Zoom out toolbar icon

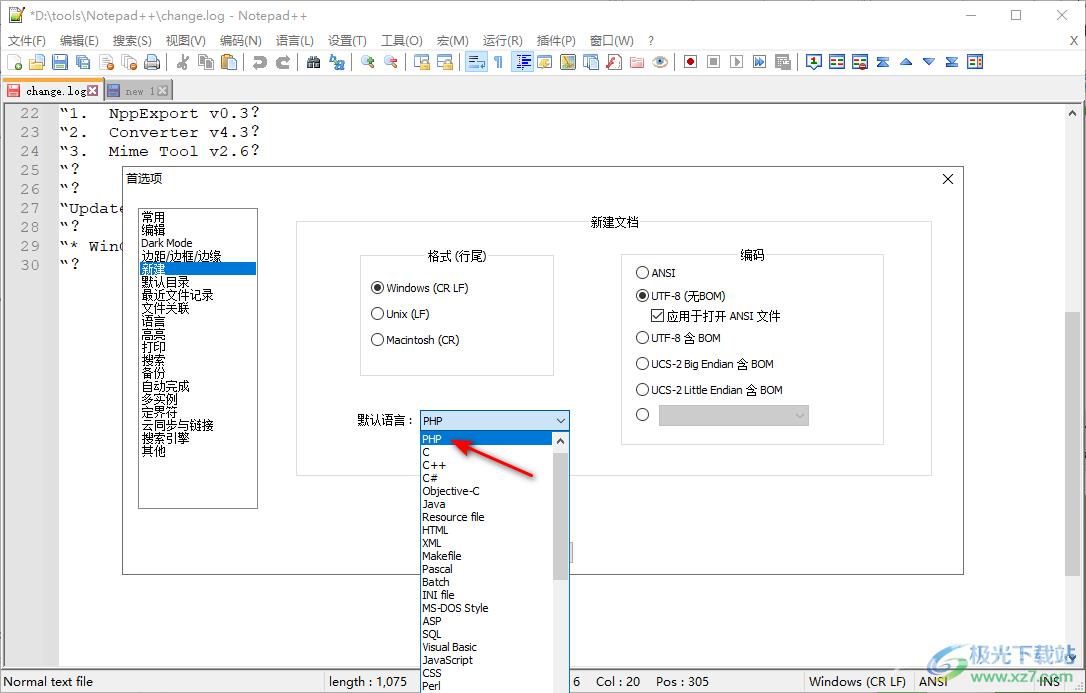(391, 62)
